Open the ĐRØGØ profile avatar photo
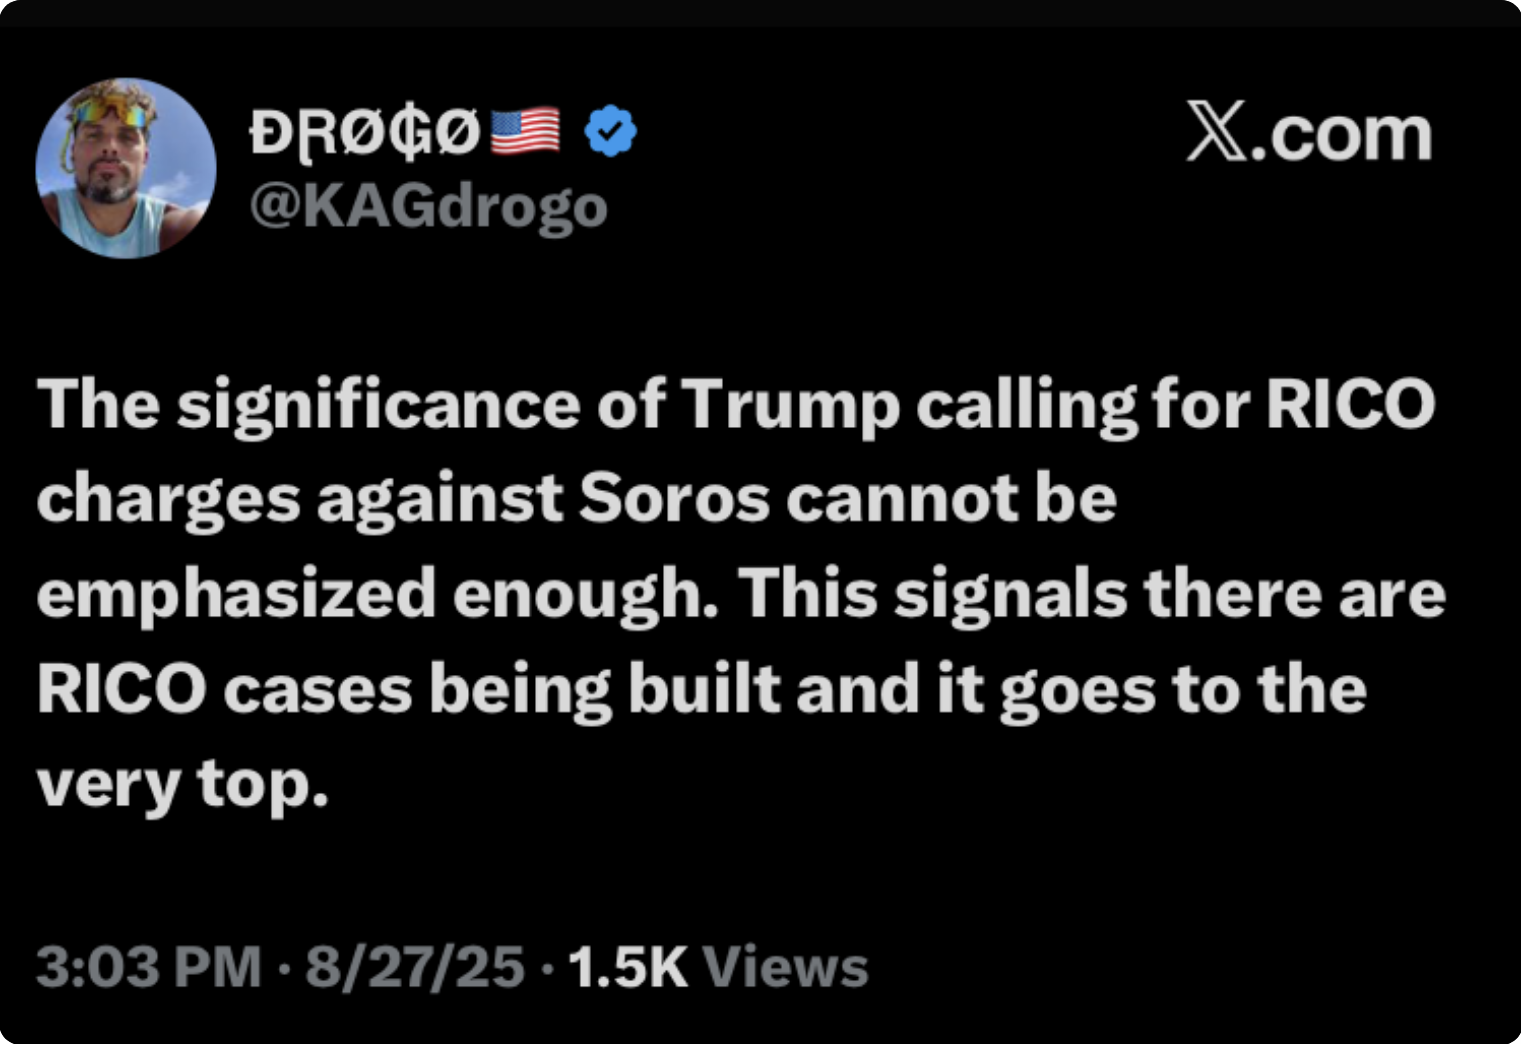 click(125, 168)
